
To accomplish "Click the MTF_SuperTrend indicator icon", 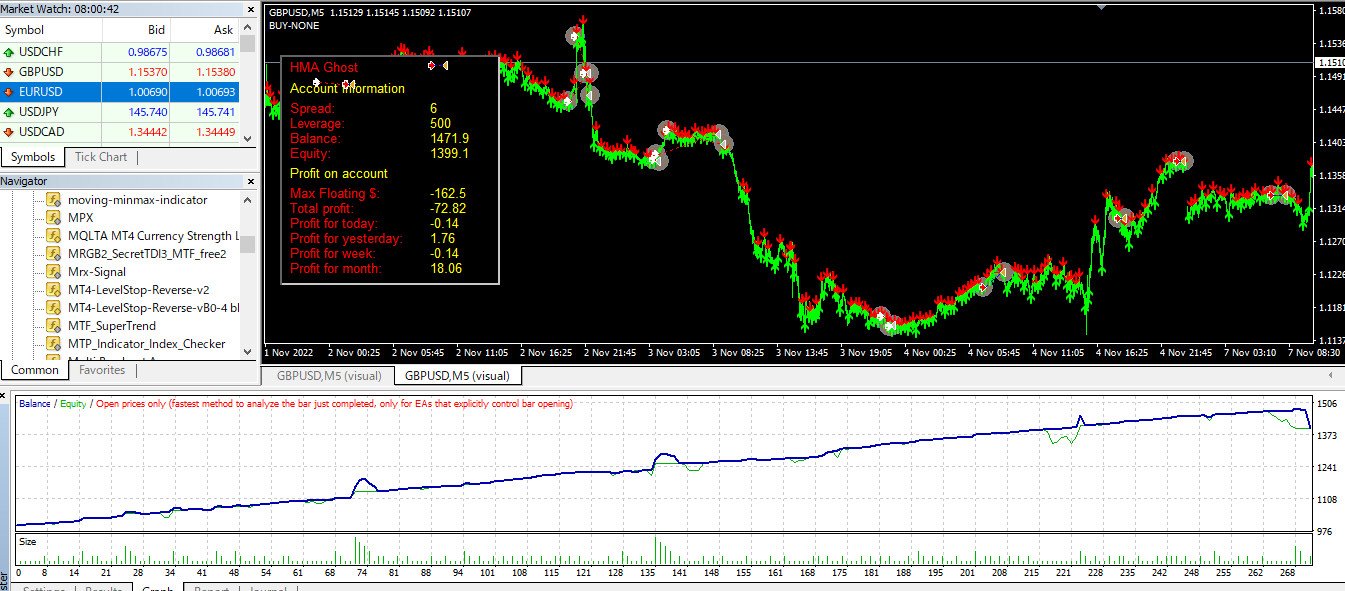I will [54, 325].
